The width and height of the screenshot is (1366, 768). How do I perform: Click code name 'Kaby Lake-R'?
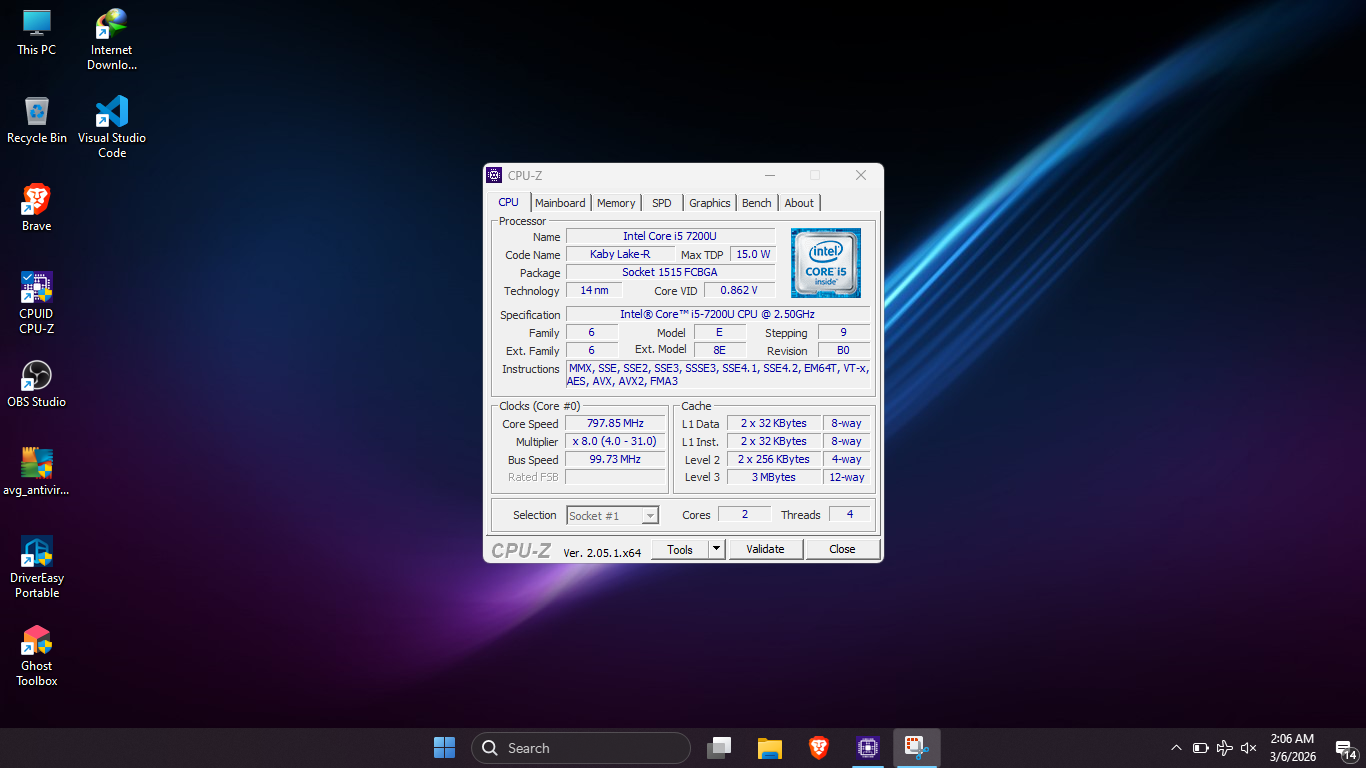tap(619, 254)
